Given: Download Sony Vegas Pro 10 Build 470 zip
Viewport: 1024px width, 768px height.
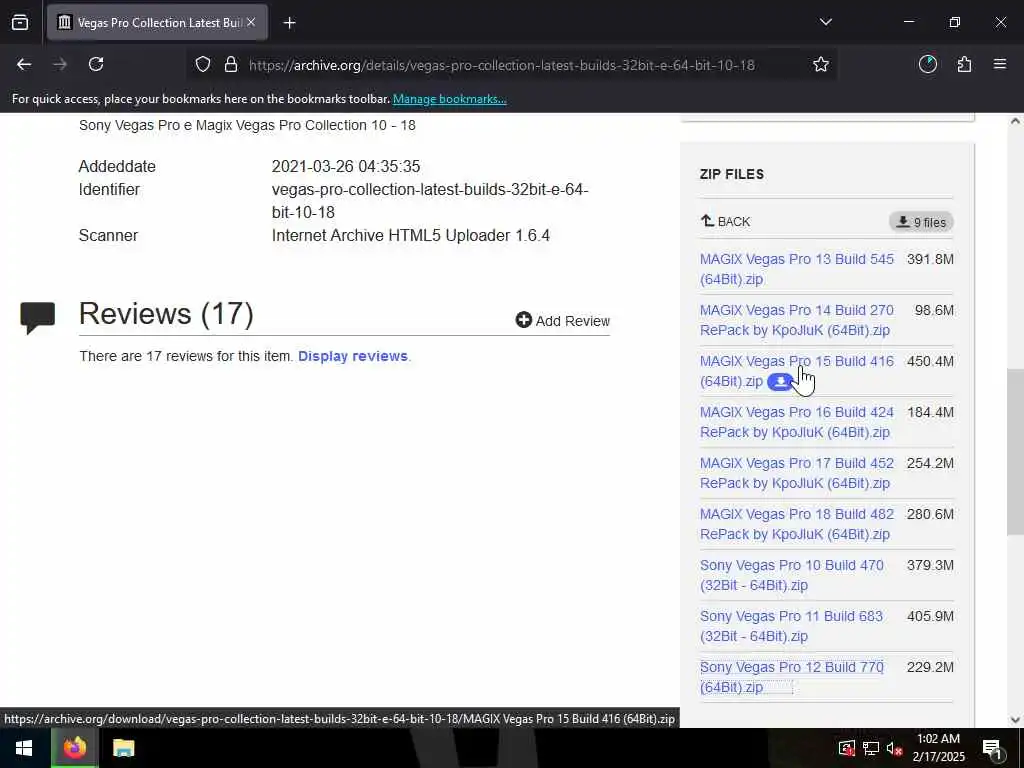Looking at the screenshot, I should (x=792, y=575).
